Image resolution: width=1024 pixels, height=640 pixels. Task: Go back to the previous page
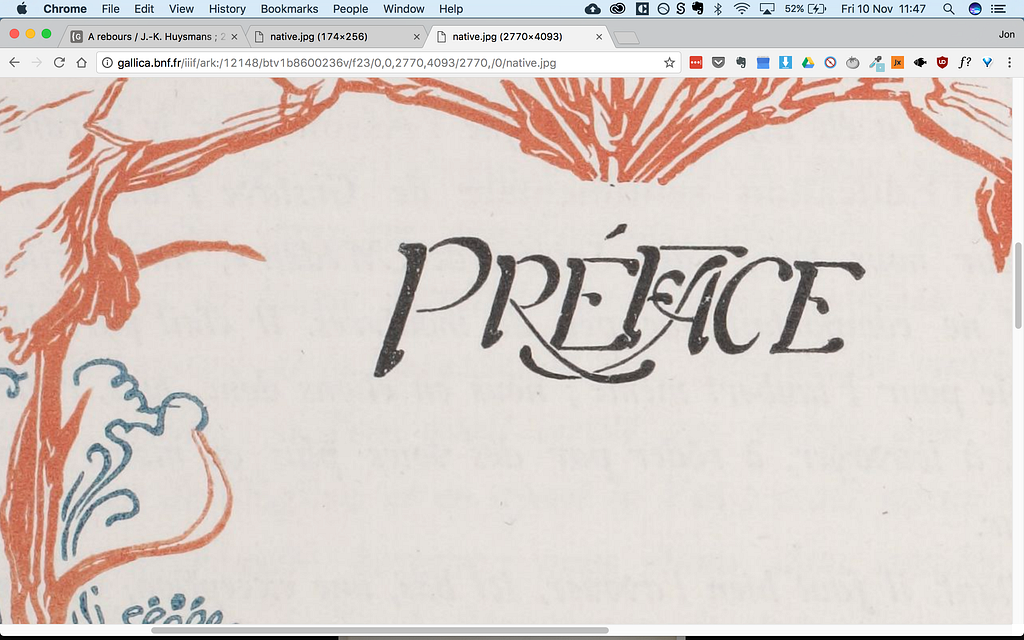point(14,63)
